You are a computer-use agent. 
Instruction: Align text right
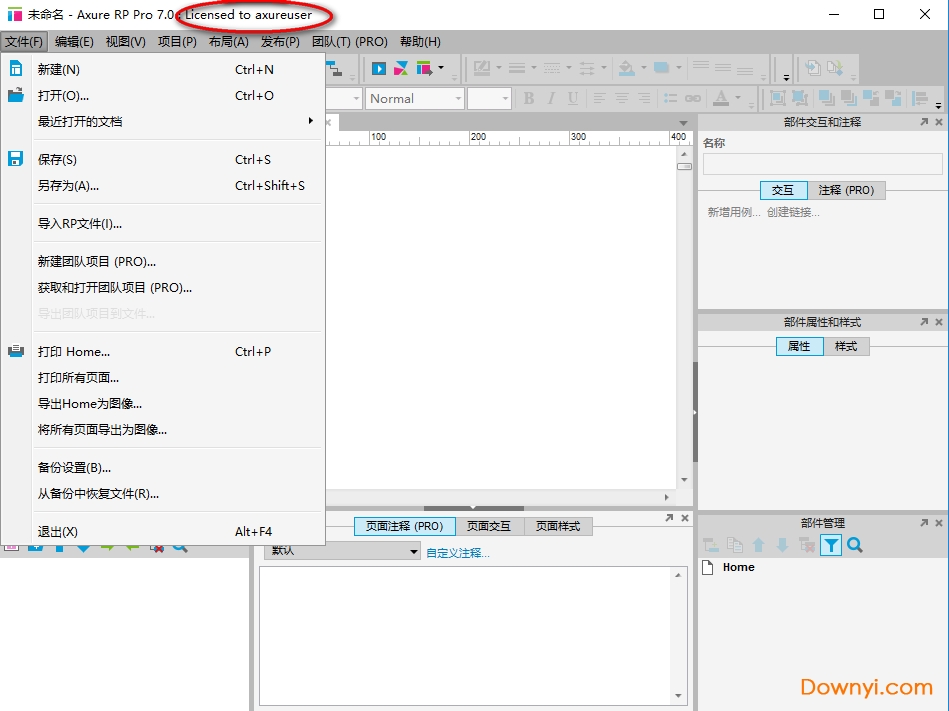tap(644, 98)
